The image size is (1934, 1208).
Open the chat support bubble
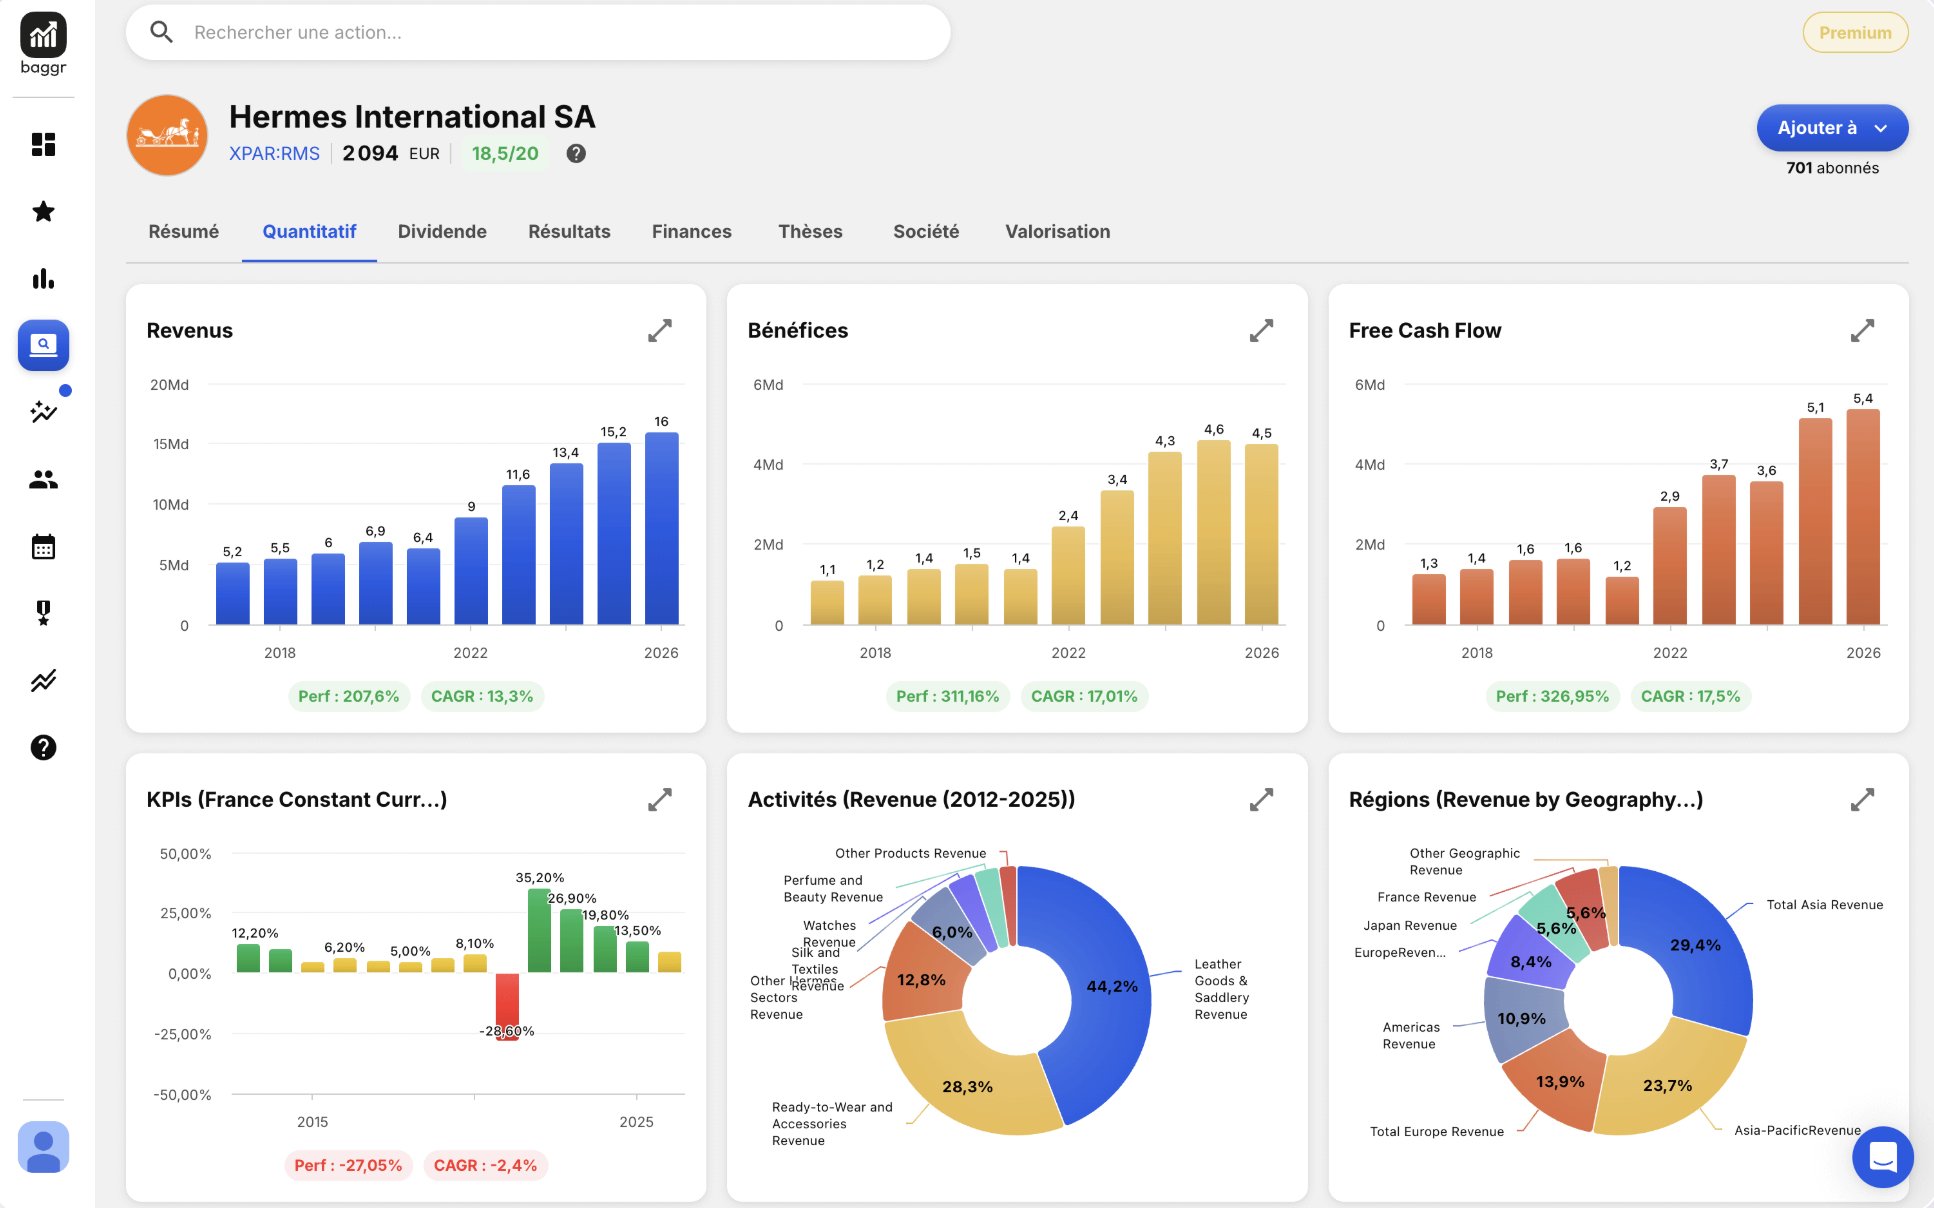pyautogui.click(x=1882, y=1157)
